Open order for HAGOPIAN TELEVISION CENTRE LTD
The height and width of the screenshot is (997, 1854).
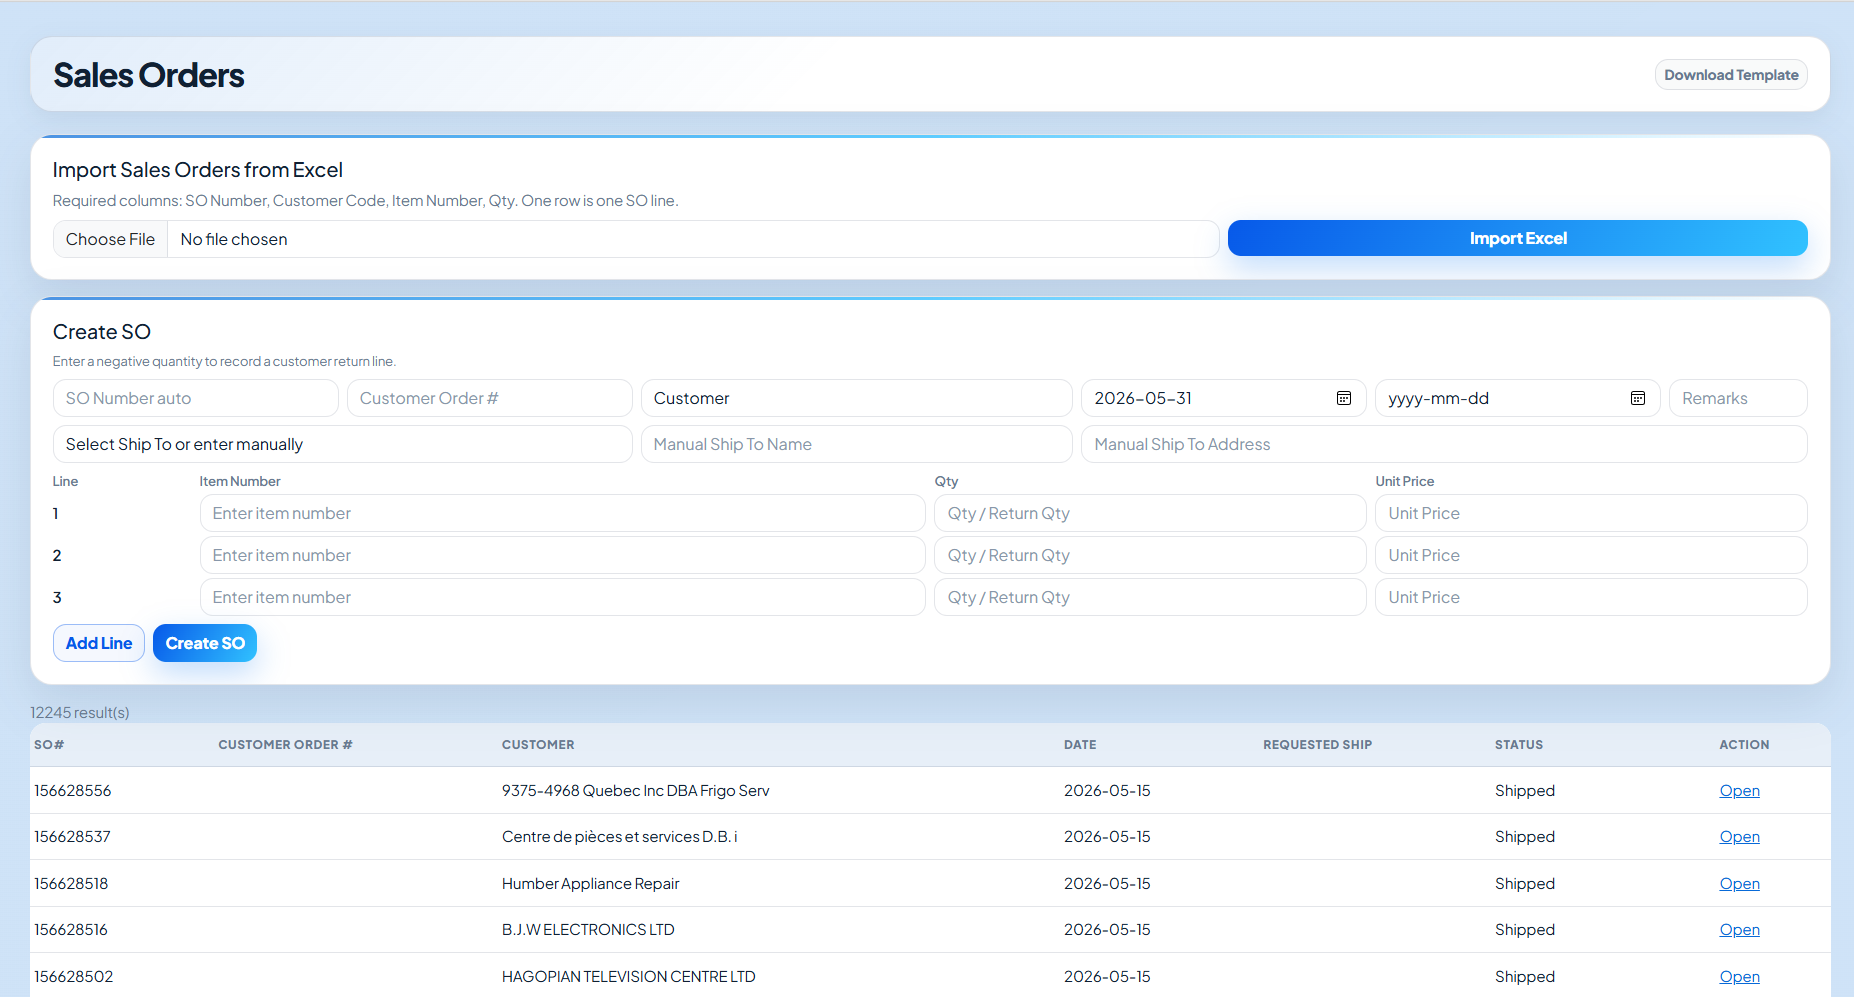pos(1739,977)
